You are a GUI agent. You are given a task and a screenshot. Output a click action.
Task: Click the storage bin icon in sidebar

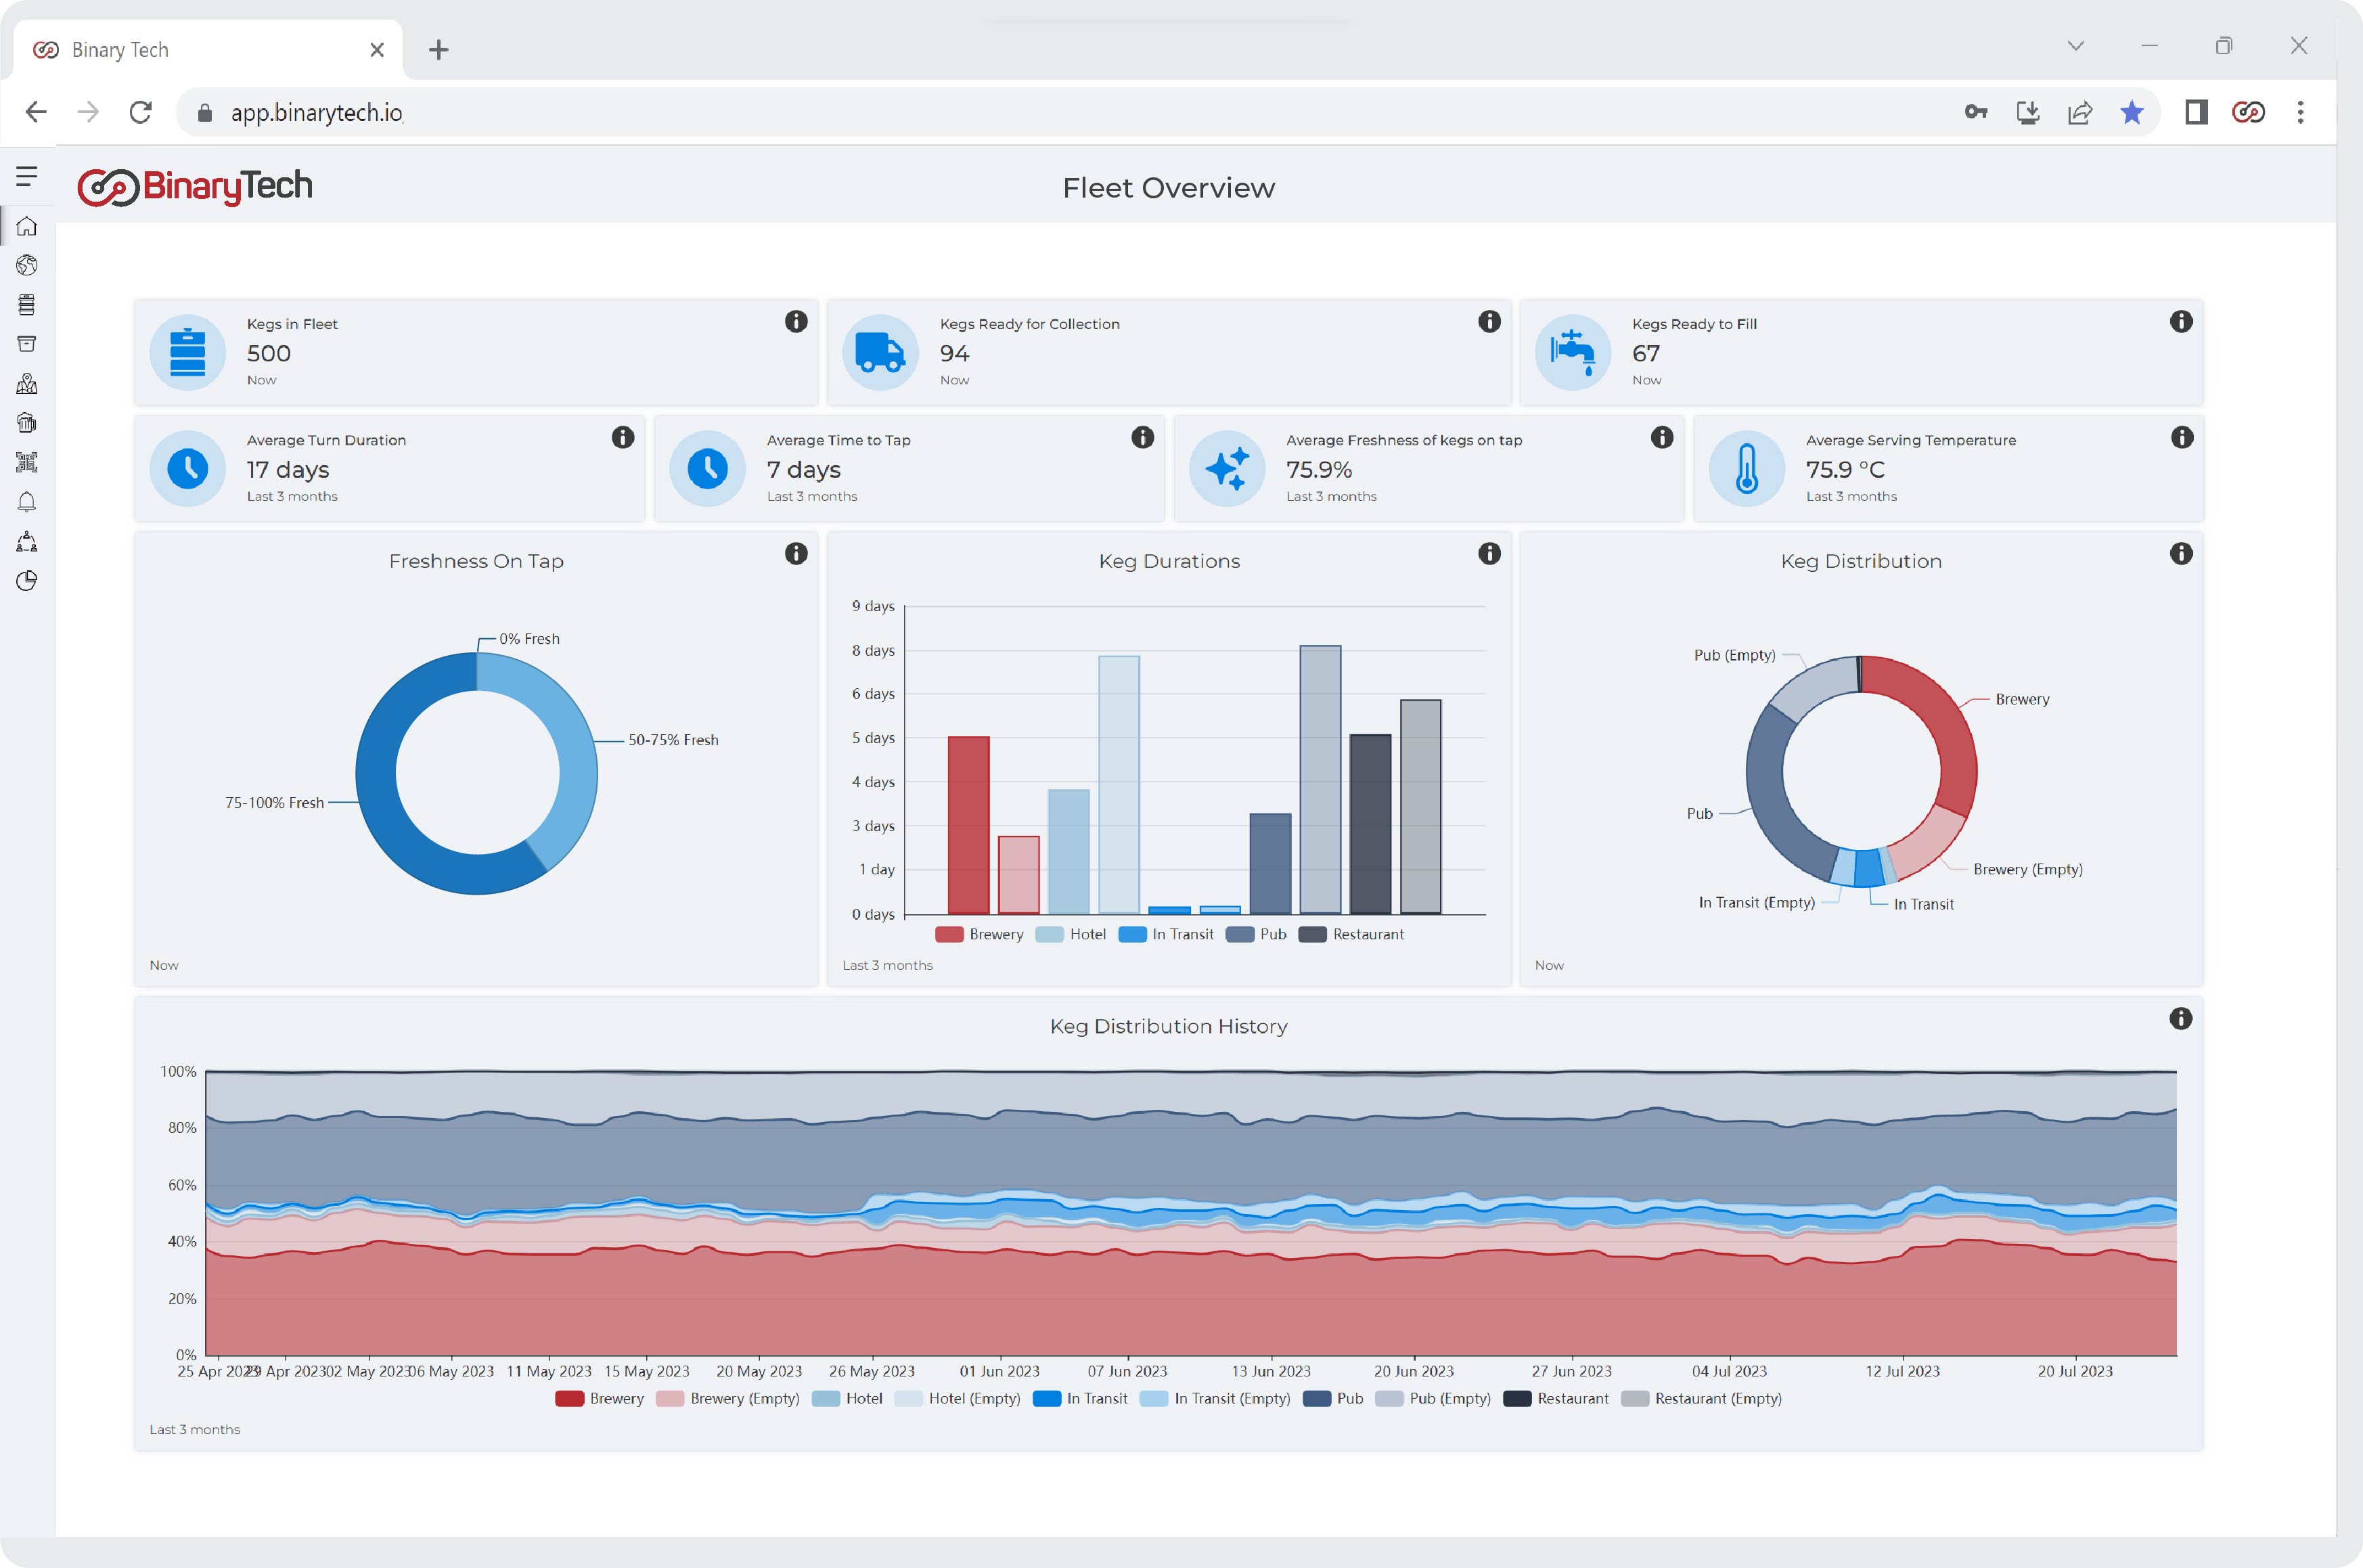(27, 343)
